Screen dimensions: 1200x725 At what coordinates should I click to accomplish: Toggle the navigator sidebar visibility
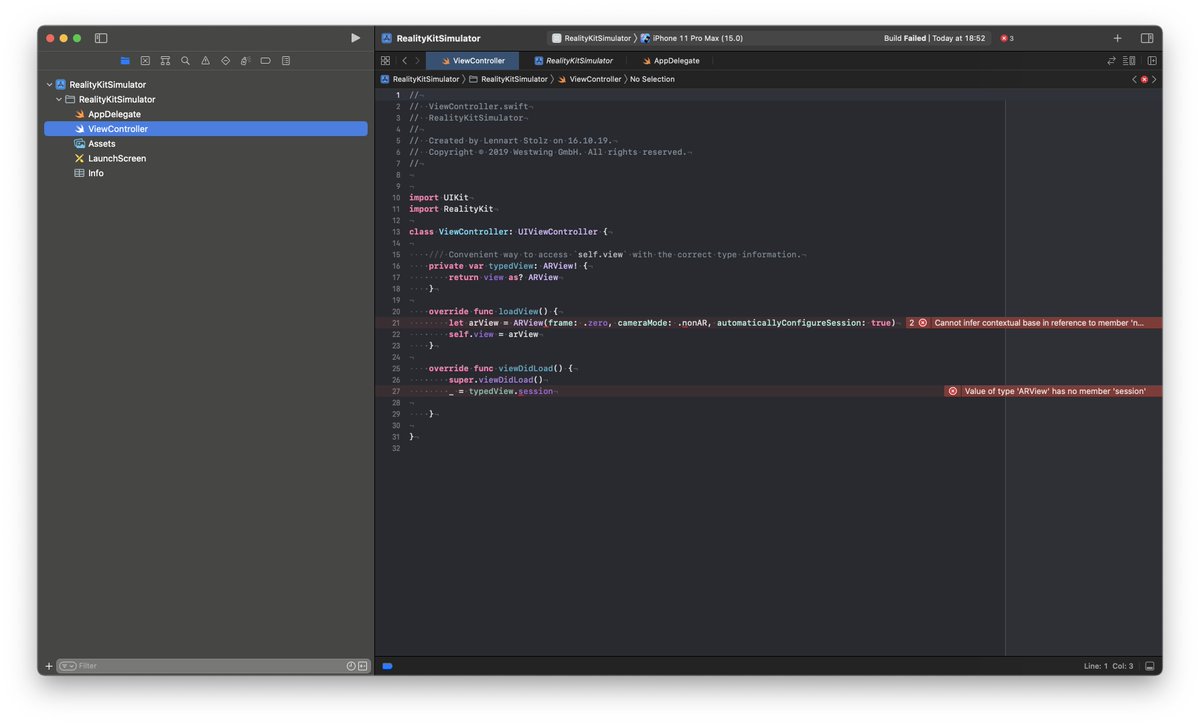pos(101,38)
